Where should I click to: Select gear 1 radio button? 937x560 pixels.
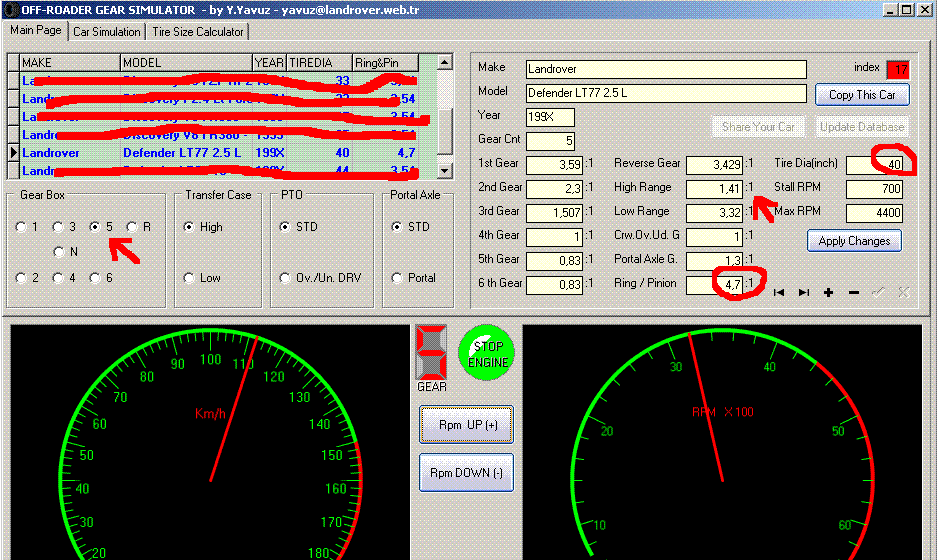coord(21,227)
